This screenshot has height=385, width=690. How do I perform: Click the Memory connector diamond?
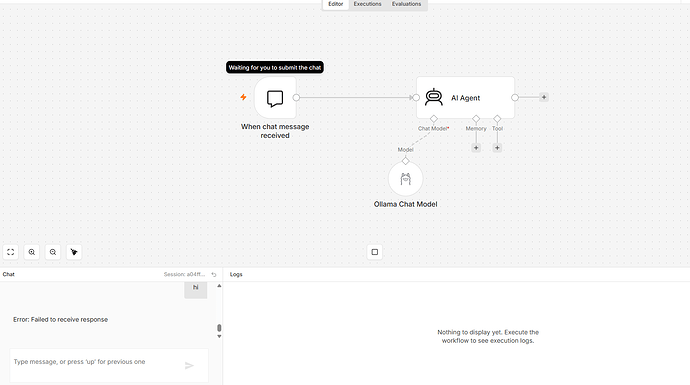coord(476,119)
